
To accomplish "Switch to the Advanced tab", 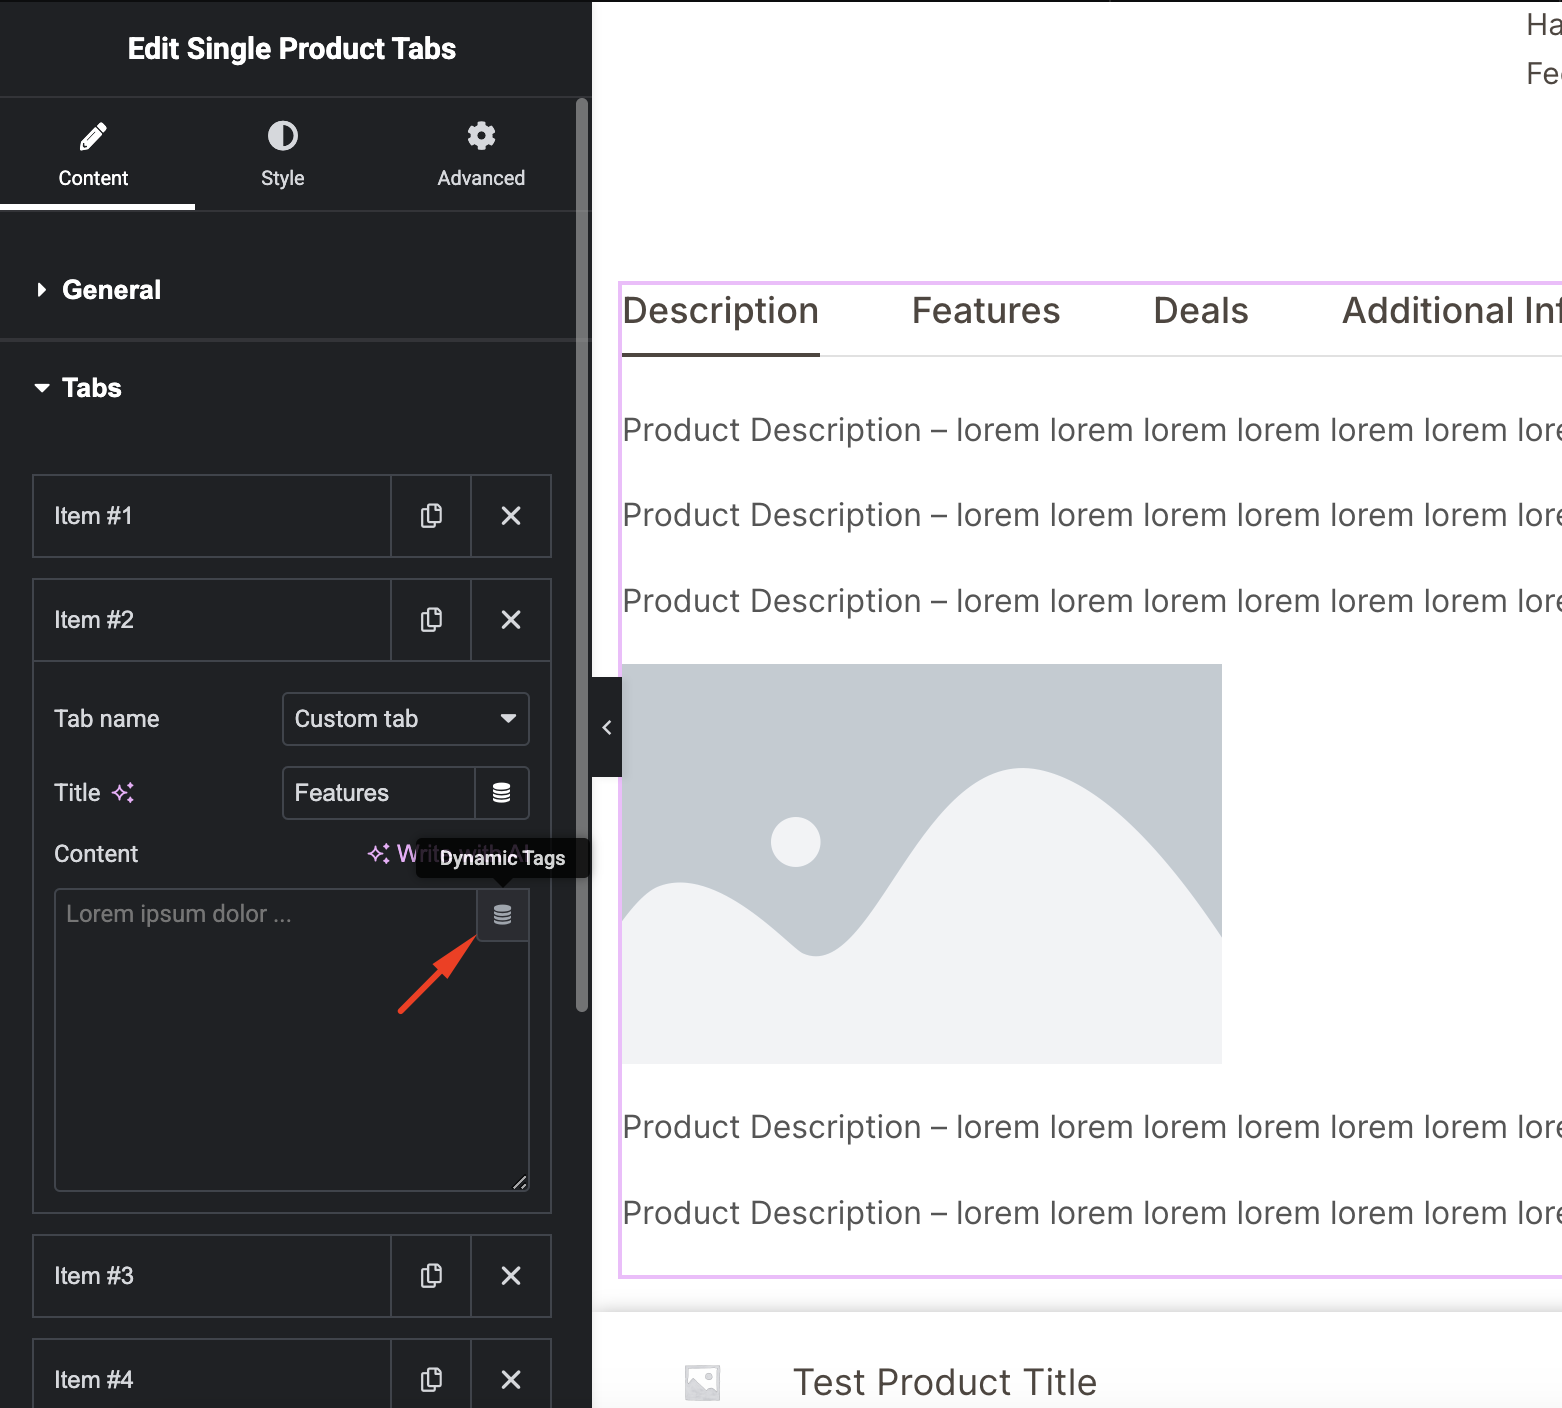I will 481,155.
